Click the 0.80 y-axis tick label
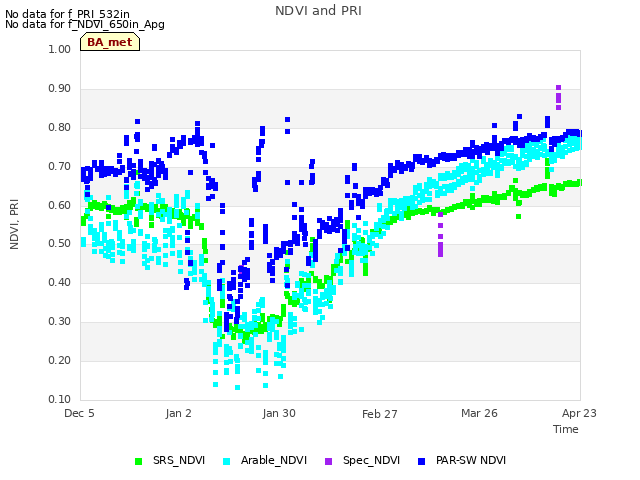 [x=60, y=127]
